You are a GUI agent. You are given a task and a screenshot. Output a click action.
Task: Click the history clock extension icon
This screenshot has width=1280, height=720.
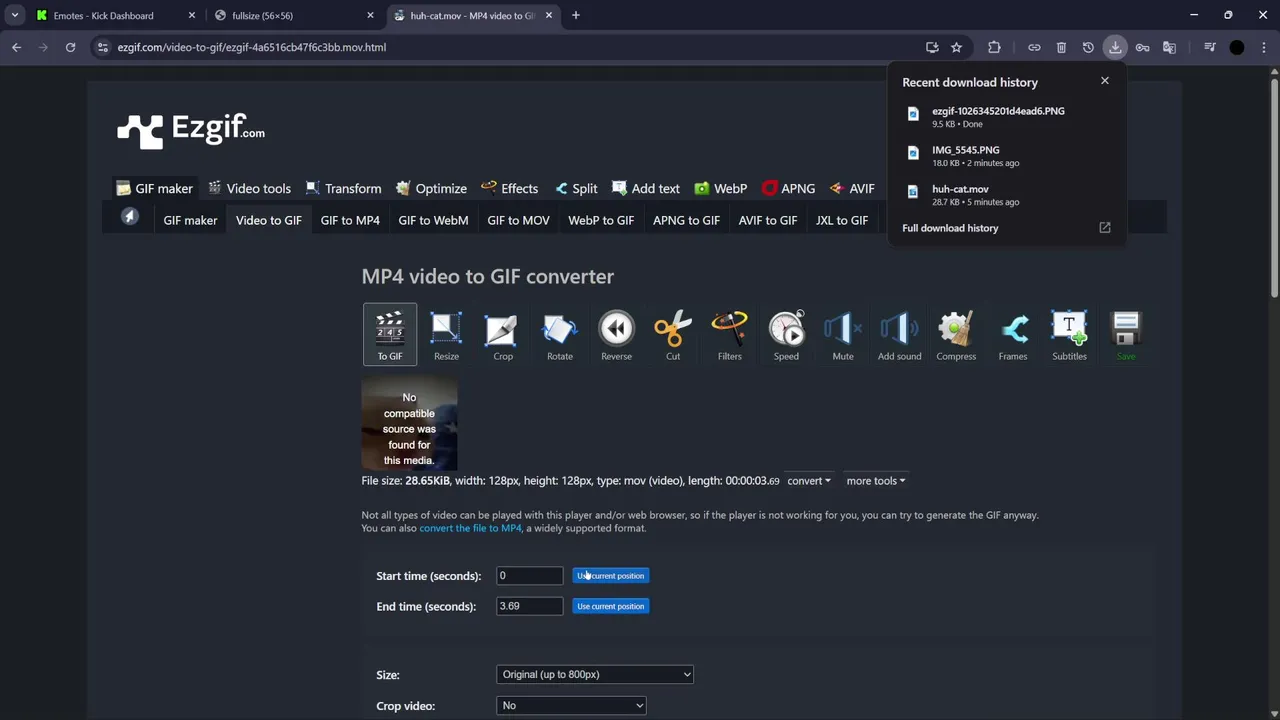click(1088, 47)
